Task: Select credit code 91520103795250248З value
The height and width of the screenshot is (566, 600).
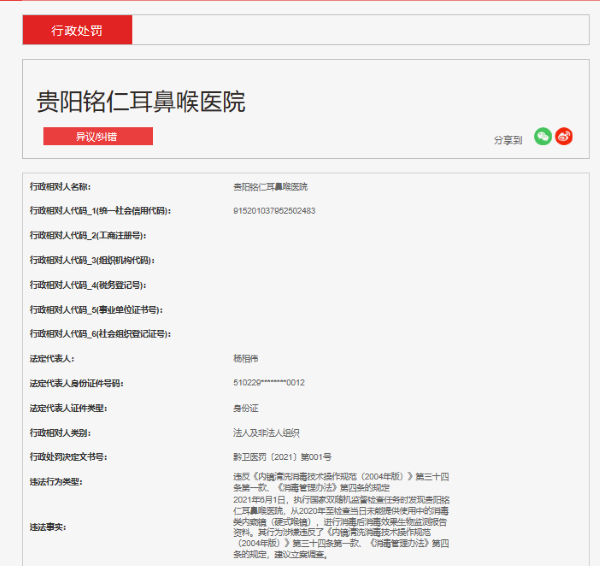Action: tap(274, 211)
